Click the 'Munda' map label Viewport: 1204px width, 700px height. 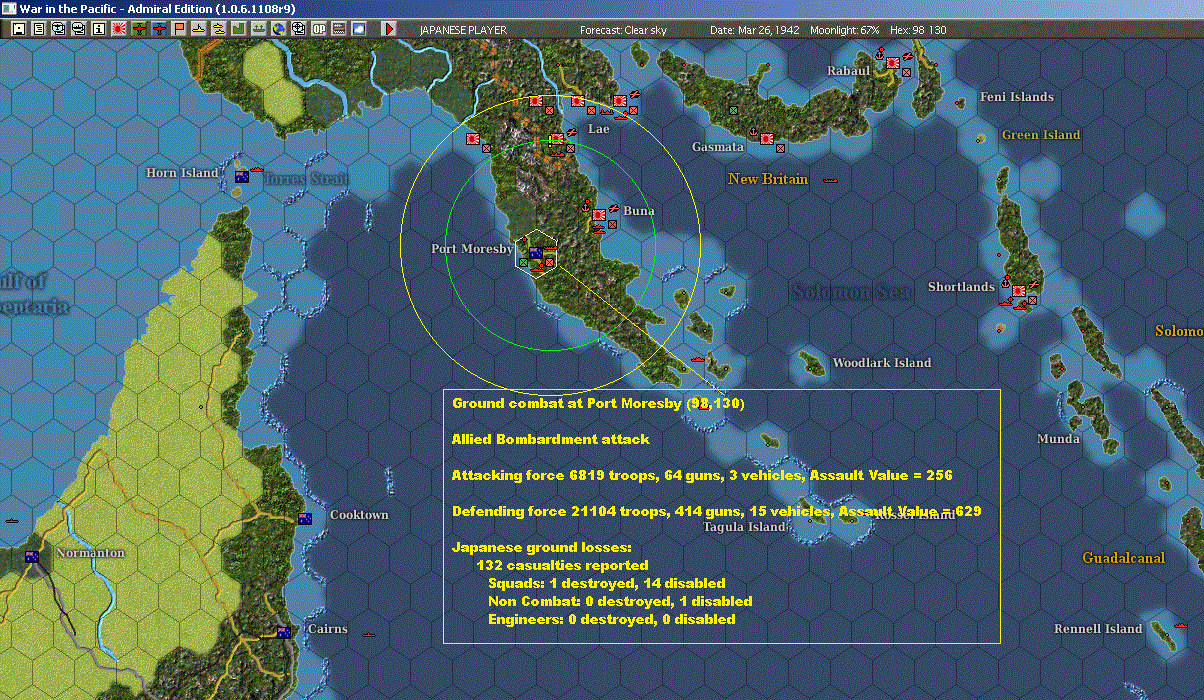(x=1058, y=439)
